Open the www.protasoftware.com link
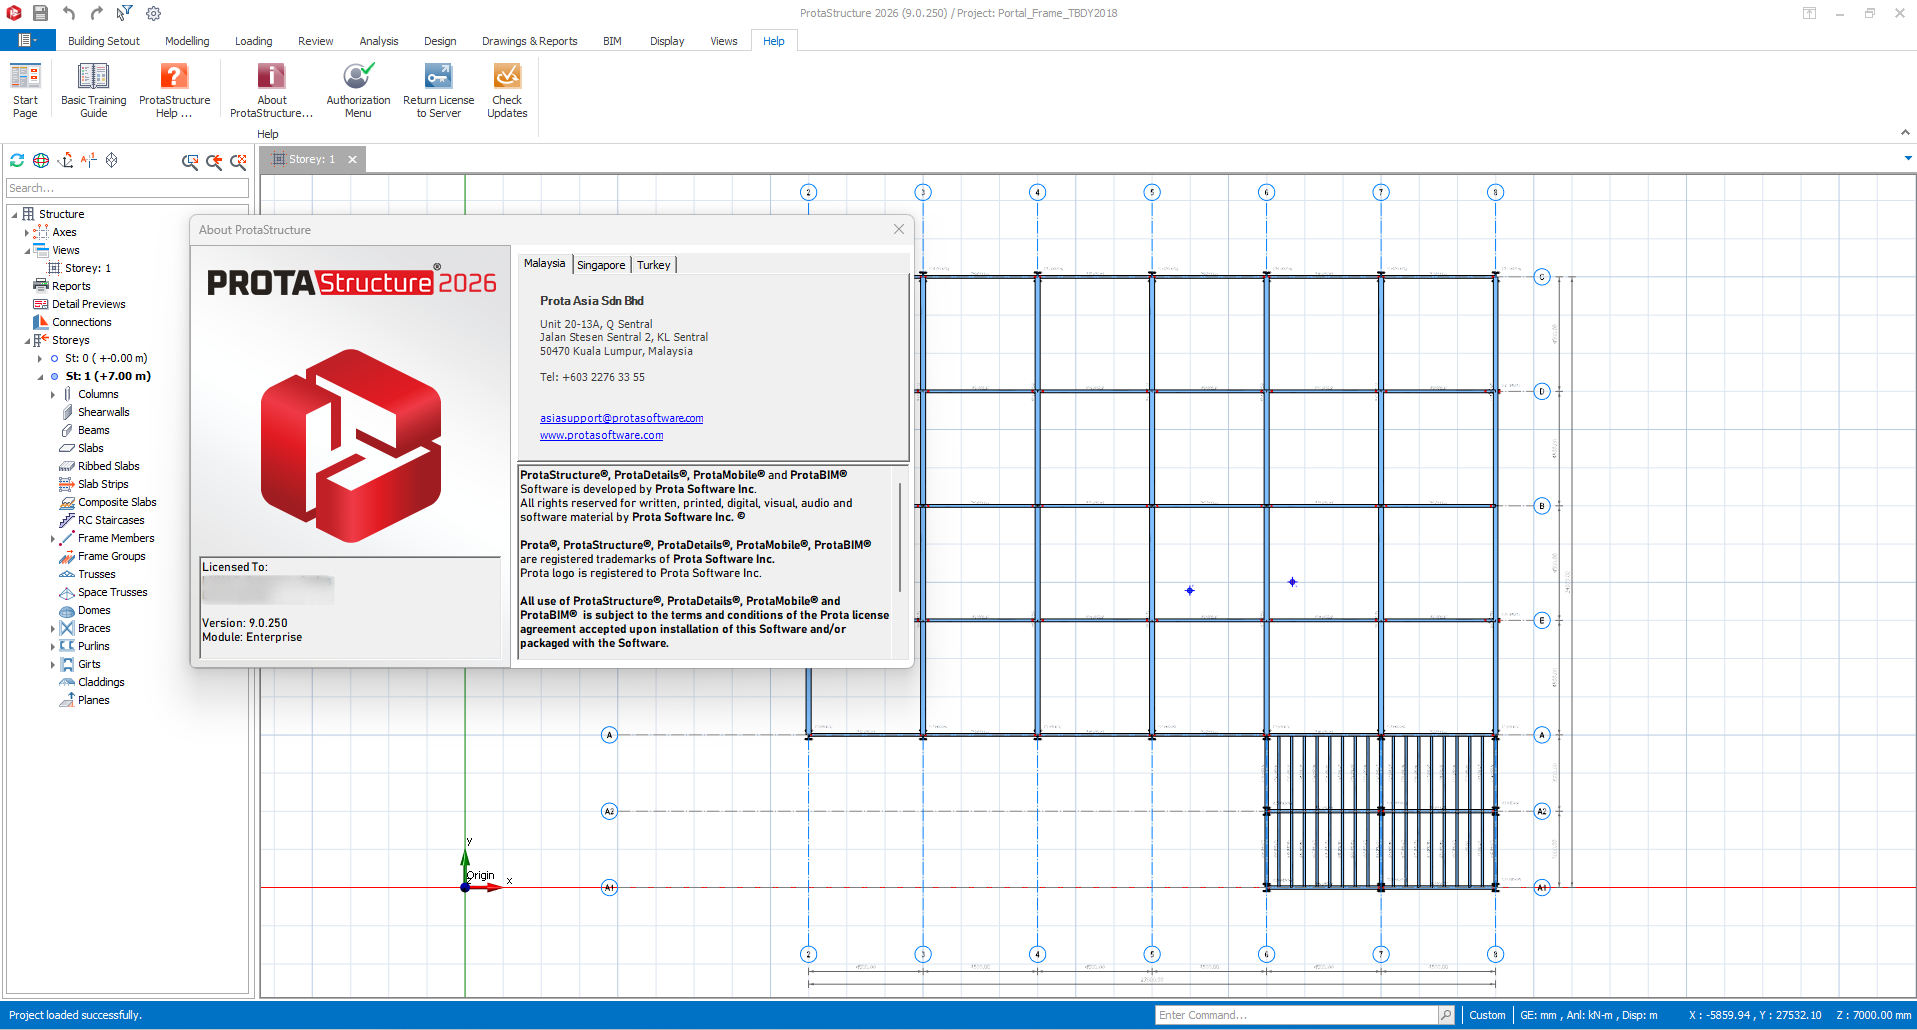Screen dimensions: 1917x1030 click(601, 435)
